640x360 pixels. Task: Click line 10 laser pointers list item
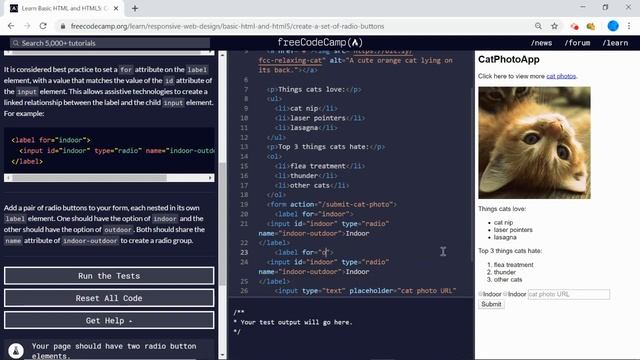pos(320,118)
